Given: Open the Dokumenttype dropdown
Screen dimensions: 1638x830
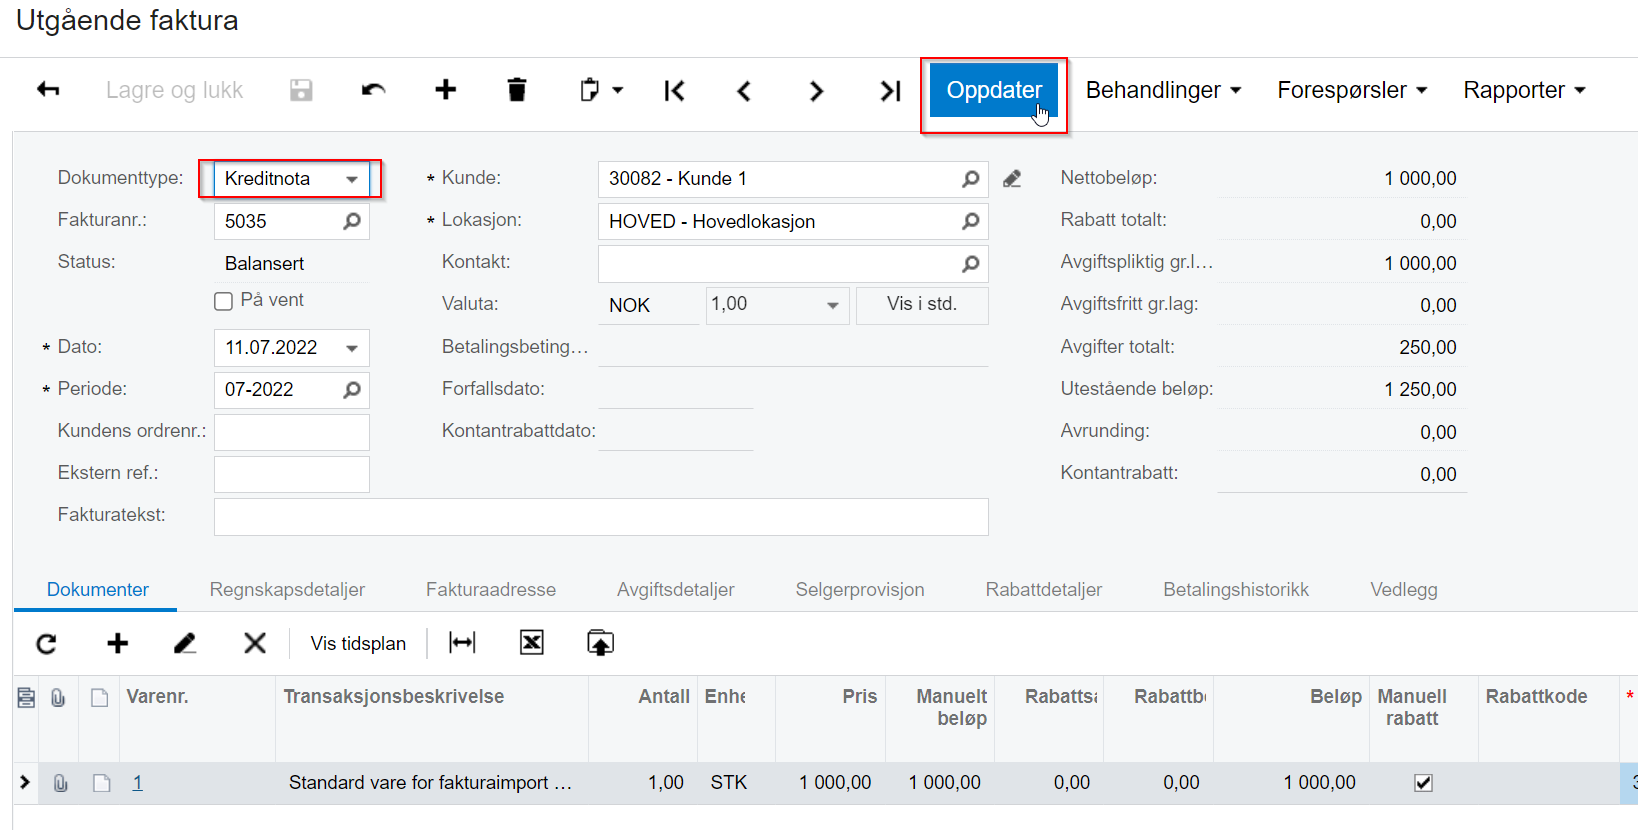Looking at the screenshot, I should tap(351, 179).
